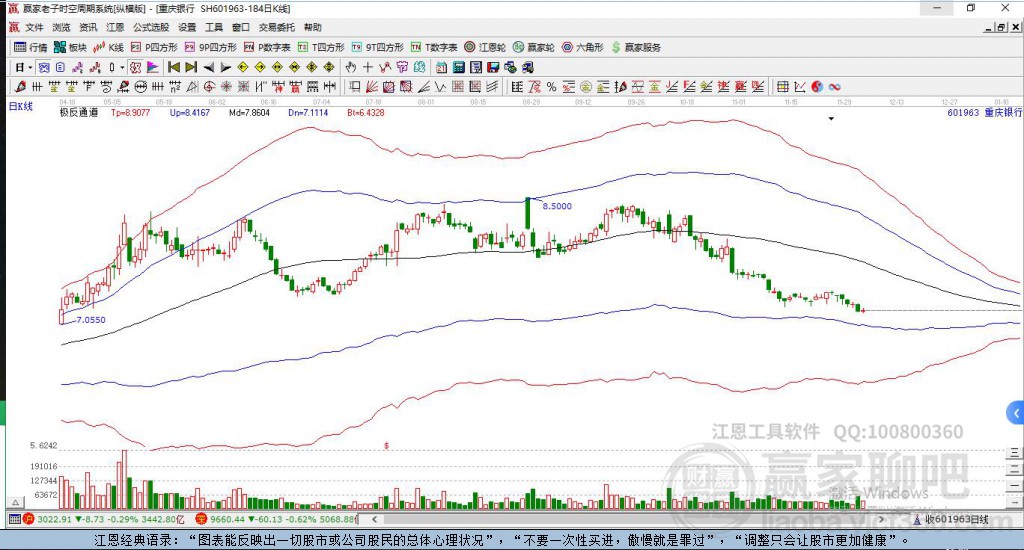Click the small black triangle marker above chart
This screenshot has width=1024, height=550.
pos(831,119)
